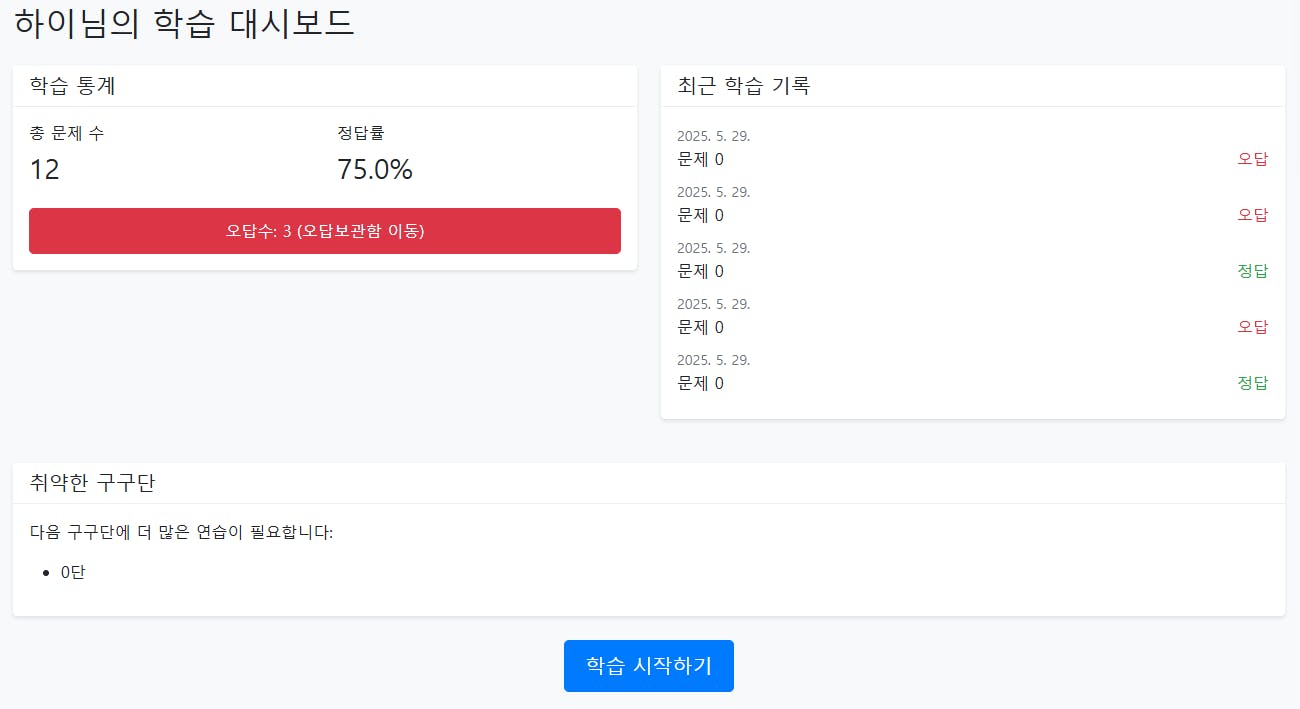Click the 정답률 label

[361, 133]
